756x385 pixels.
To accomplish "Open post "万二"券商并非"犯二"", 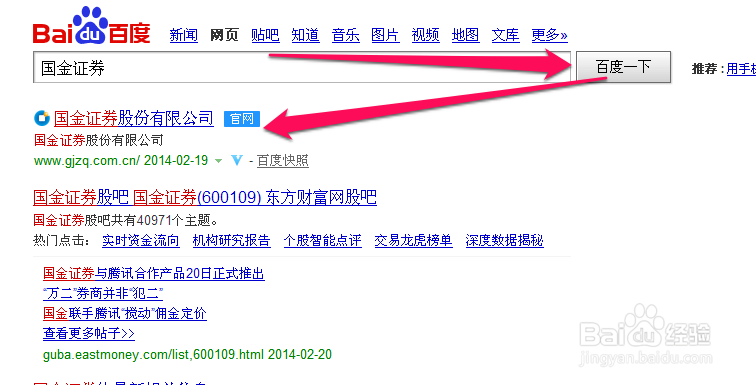I will click(103, 293).
